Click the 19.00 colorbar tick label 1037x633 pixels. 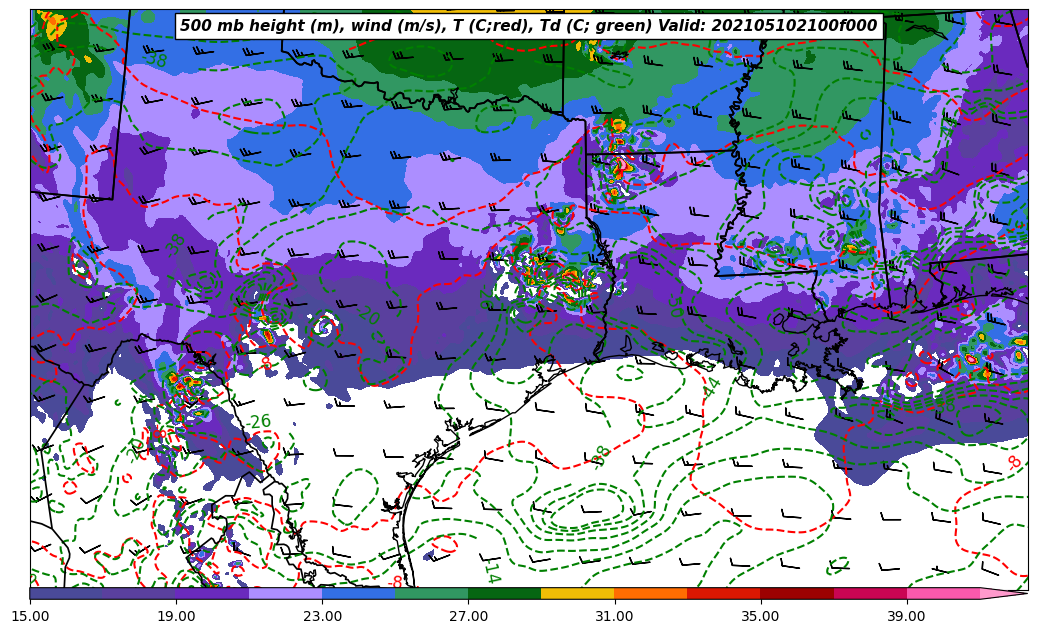click(176, 616)
